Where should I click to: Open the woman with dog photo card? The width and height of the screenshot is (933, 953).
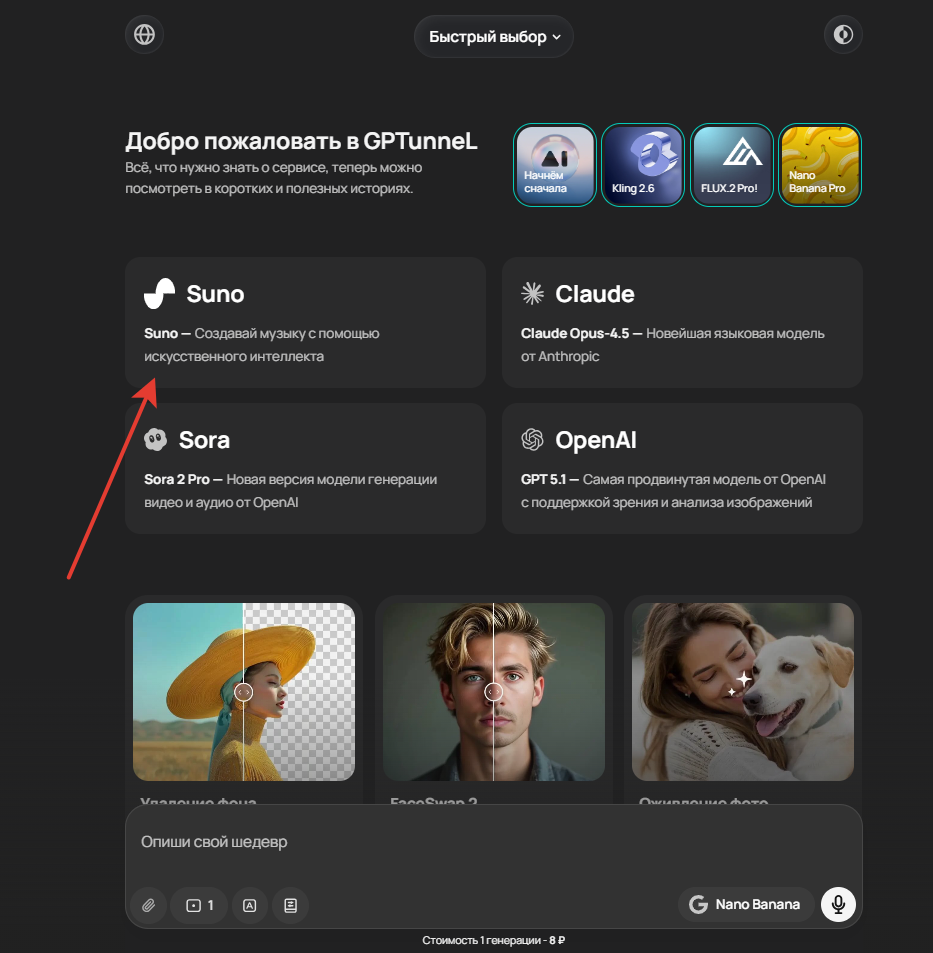click(743, 692)
